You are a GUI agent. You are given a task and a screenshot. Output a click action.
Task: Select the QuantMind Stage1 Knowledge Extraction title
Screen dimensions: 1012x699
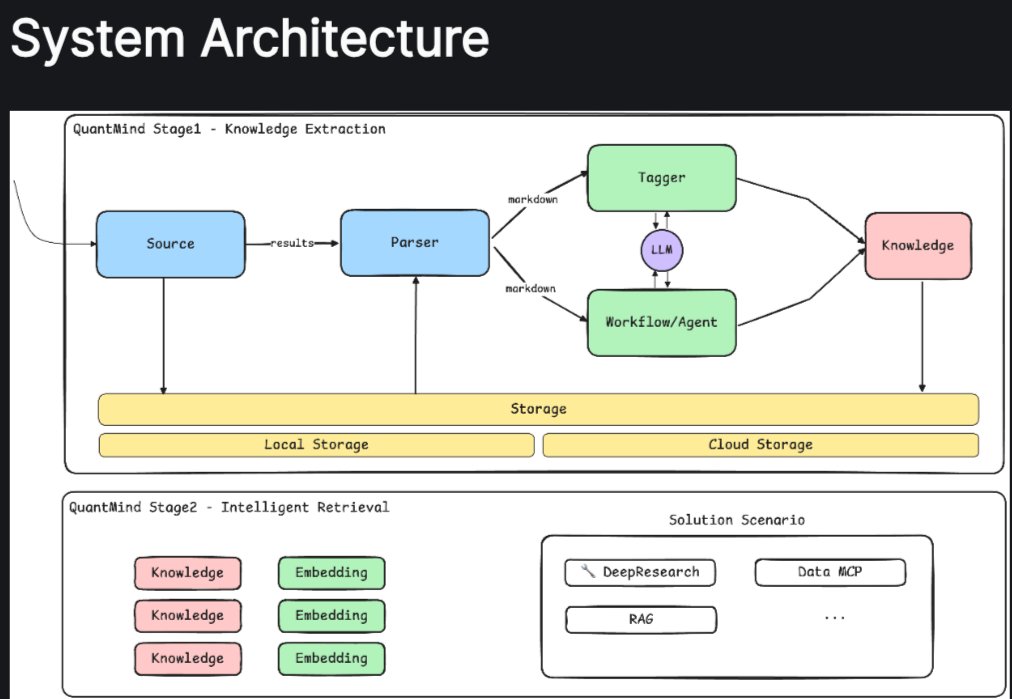(229, 129)
